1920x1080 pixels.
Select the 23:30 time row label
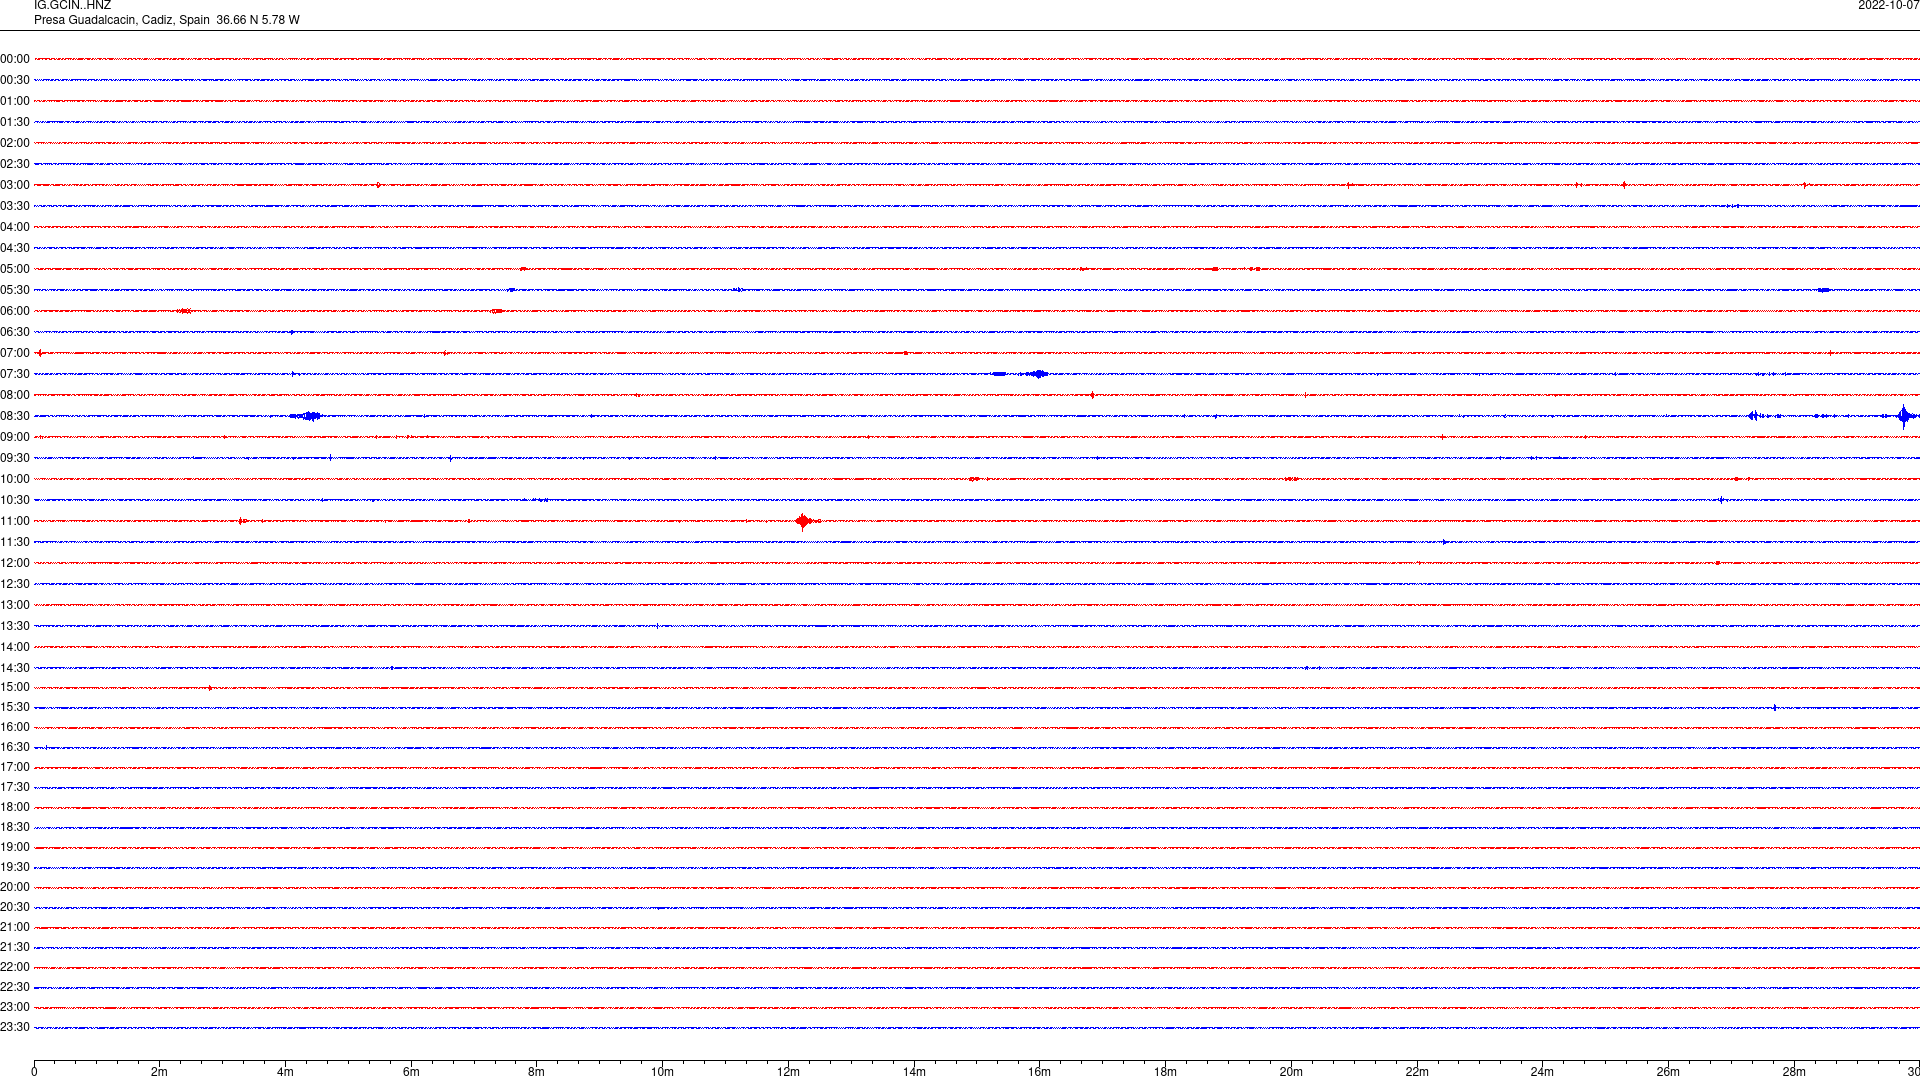pos(15,1027)
